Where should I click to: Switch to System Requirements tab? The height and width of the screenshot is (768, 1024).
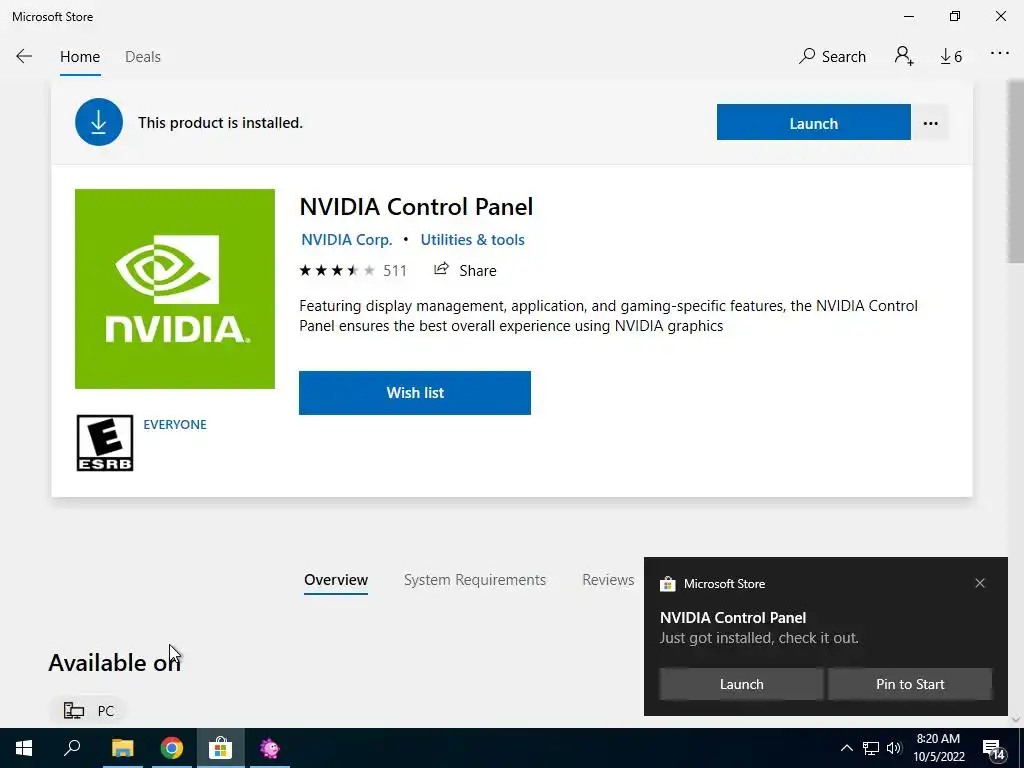tap(474, 580)
